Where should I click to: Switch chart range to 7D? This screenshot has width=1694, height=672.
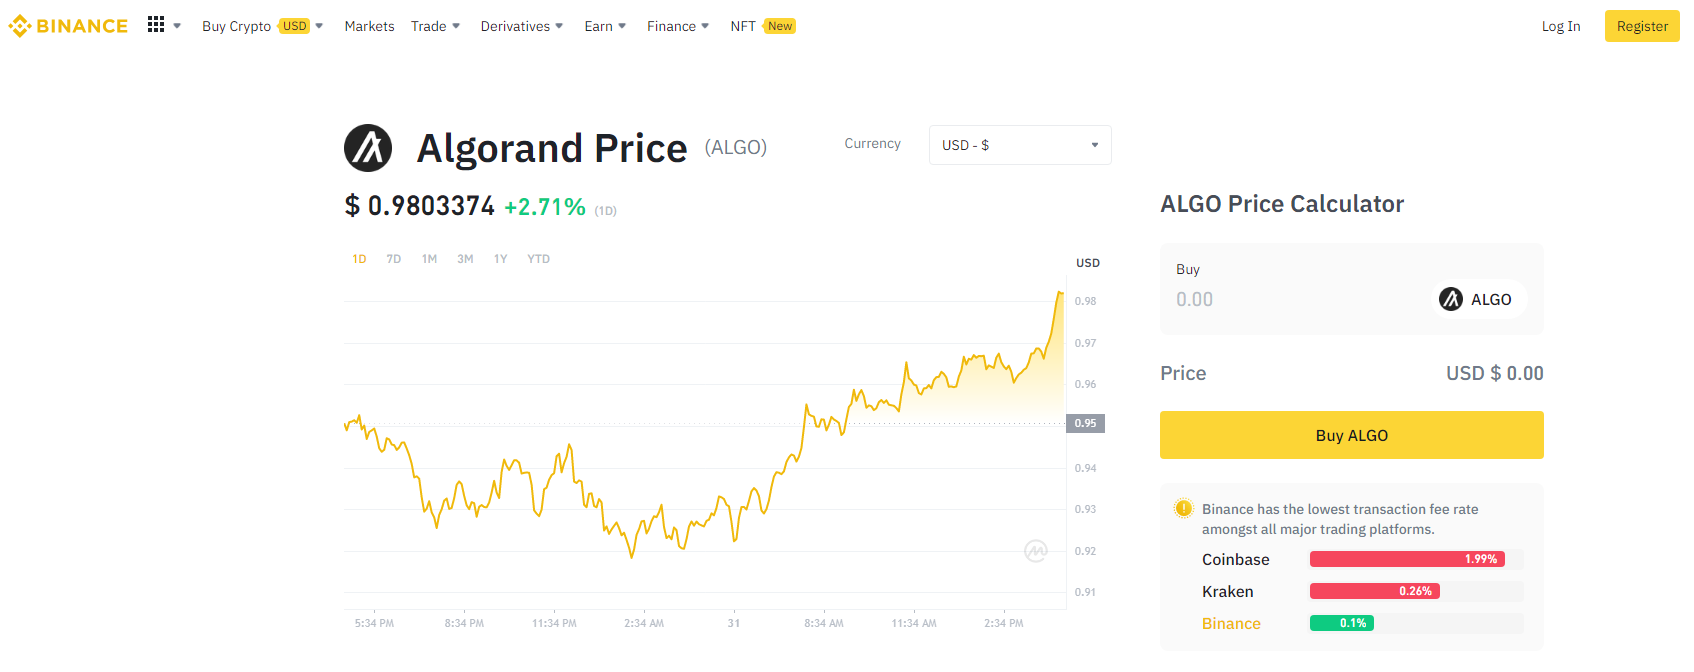pyautogui.click(x=394, y=259)
